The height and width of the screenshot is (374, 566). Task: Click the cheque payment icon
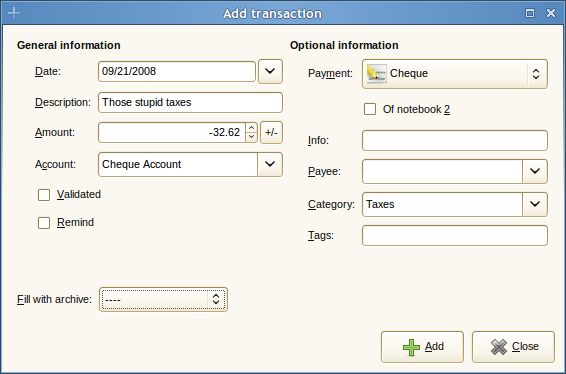pos(376,74)
